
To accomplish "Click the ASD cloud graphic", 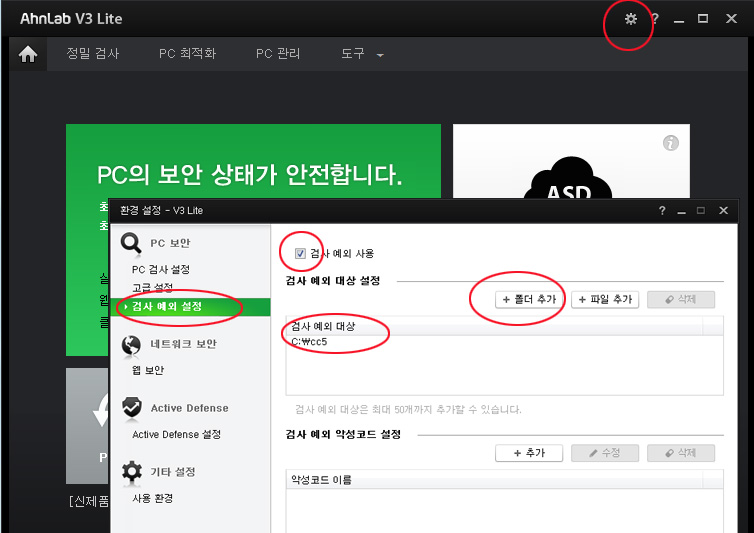I will tap(568, 179).
